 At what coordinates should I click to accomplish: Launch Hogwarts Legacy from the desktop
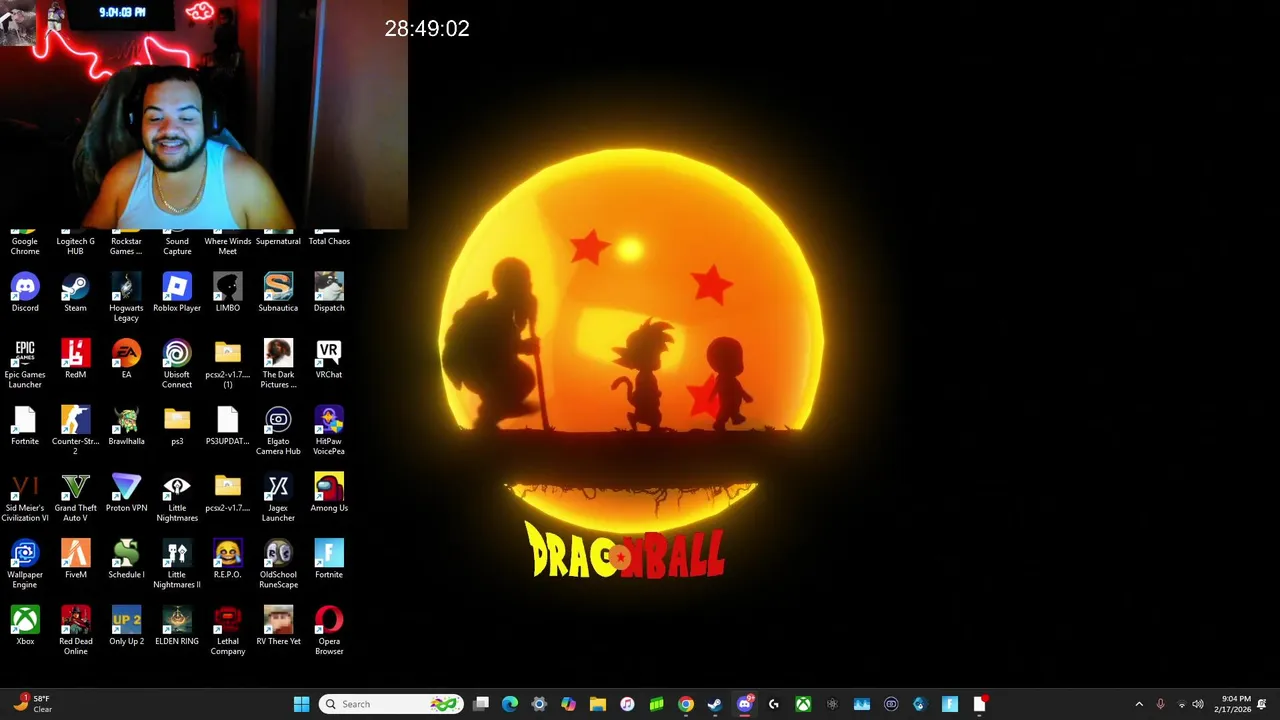126,298
